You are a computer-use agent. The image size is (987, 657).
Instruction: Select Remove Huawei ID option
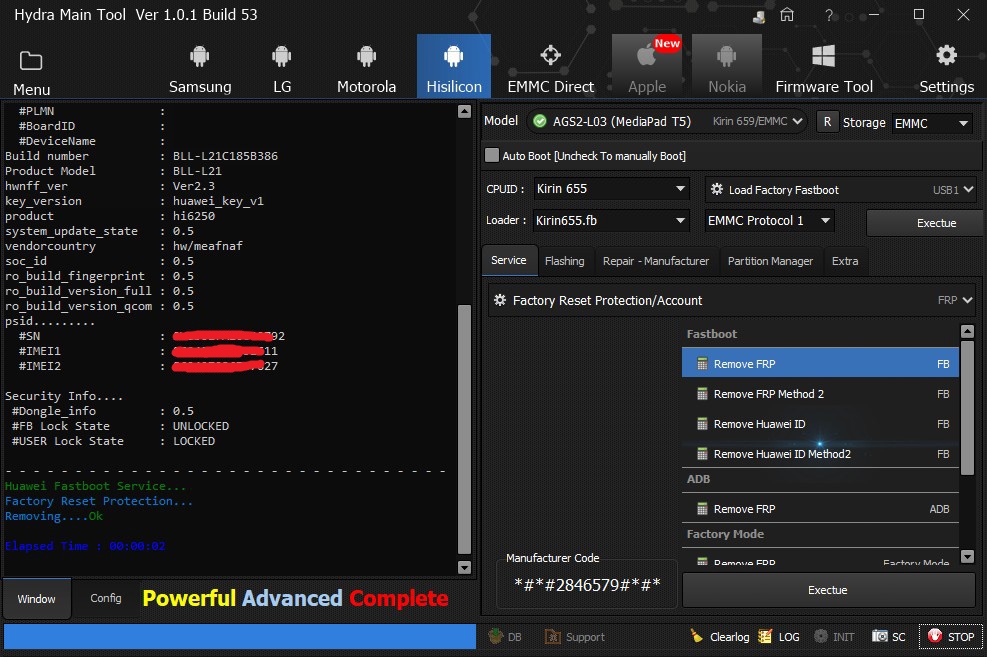(759, 424)
